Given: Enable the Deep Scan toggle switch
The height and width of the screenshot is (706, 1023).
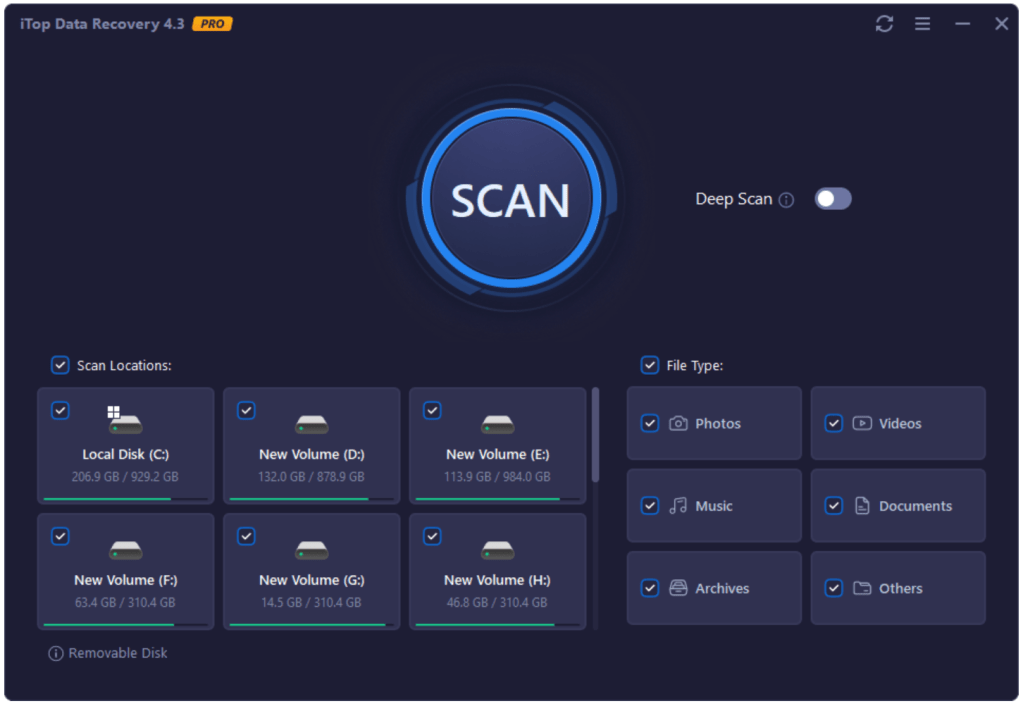Looking at the screenshot, I should (832, 199).
